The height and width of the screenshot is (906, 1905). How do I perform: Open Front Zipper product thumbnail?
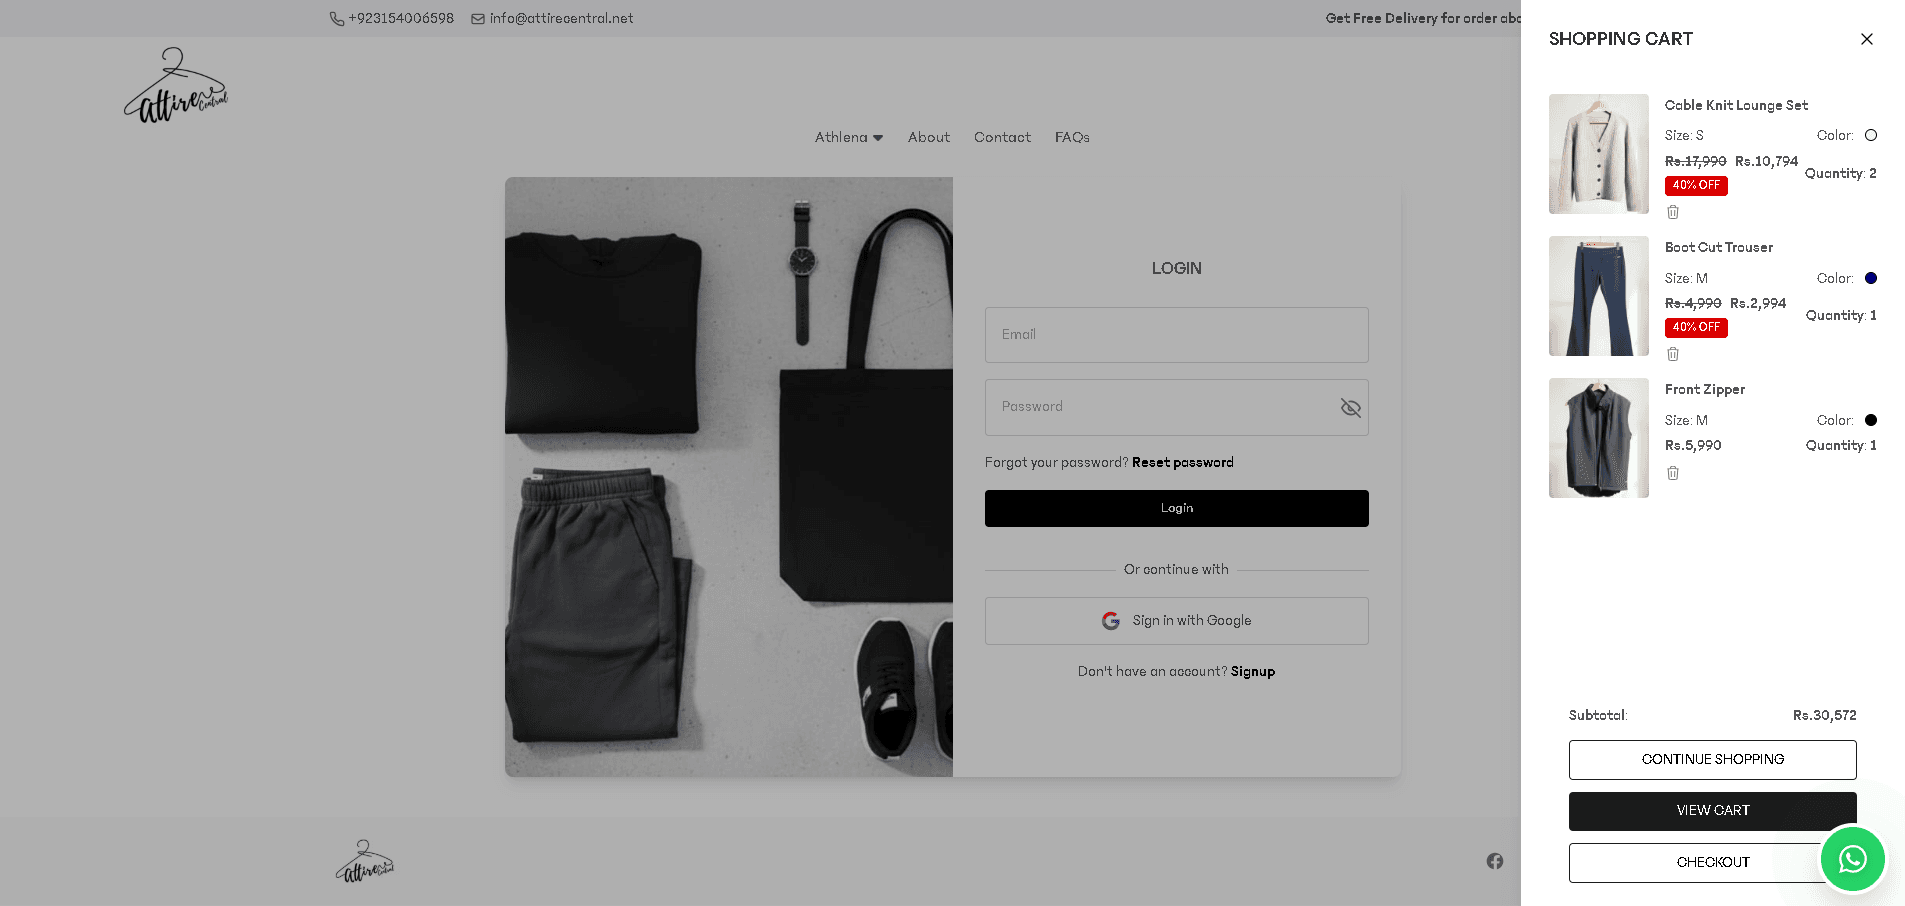tap(1599, 438)
